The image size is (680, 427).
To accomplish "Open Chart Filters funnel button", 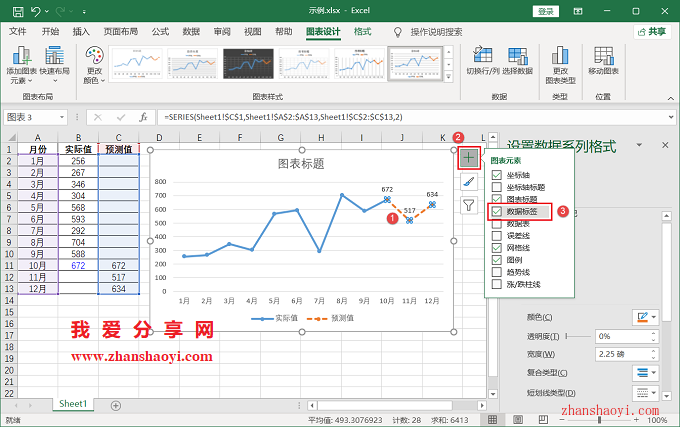I will (469, 205).
